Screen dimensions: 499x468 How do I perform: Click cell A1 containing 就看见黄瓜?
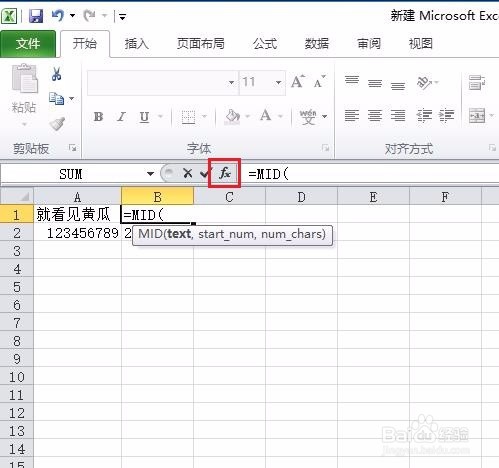(x=77, y=214)
